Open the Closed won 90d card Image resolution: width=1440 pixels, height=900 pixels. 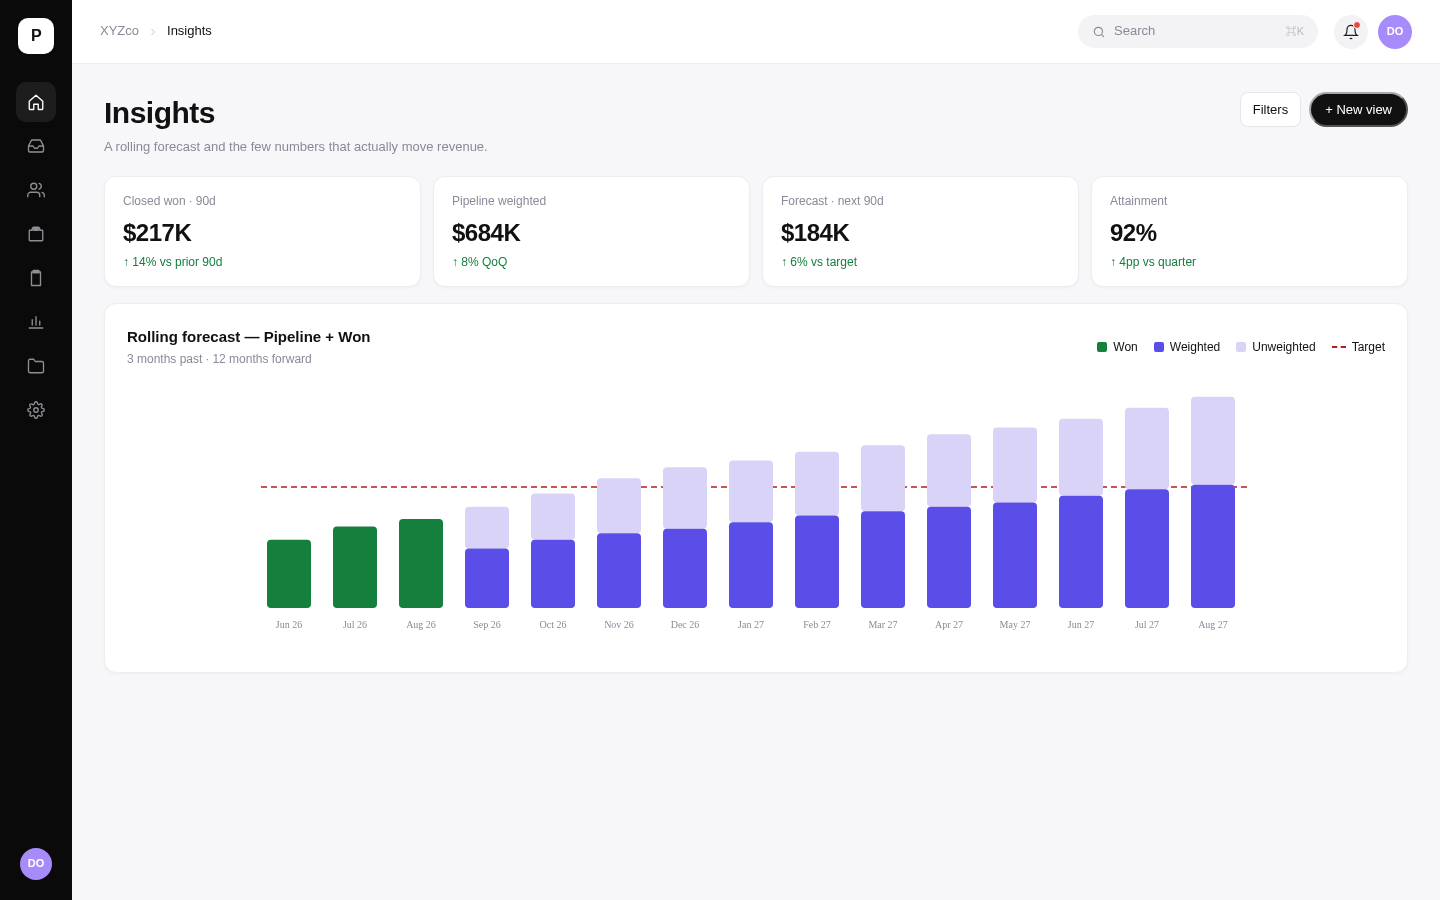(x=262, y=232)
